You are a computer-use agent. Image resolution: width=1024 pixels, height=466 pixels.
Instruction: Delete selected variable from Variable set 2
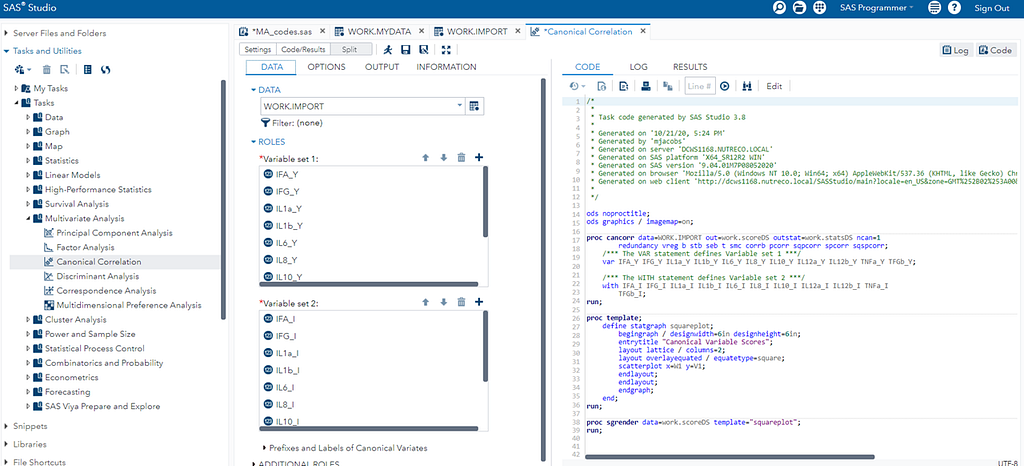coord(461,302)
